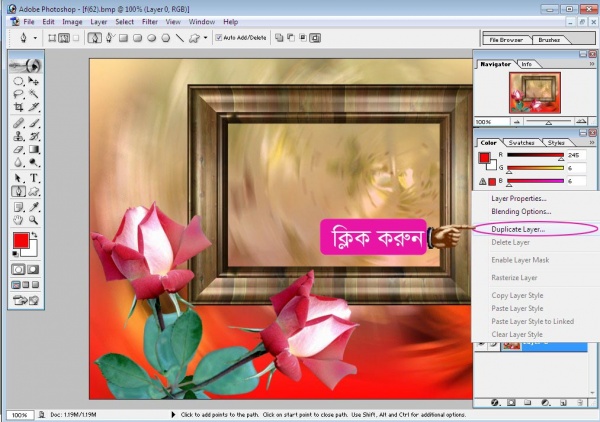Choose Shape Layers option in options bar
The width and height of the screenshot is (600, 422).
tap(52, 38)
